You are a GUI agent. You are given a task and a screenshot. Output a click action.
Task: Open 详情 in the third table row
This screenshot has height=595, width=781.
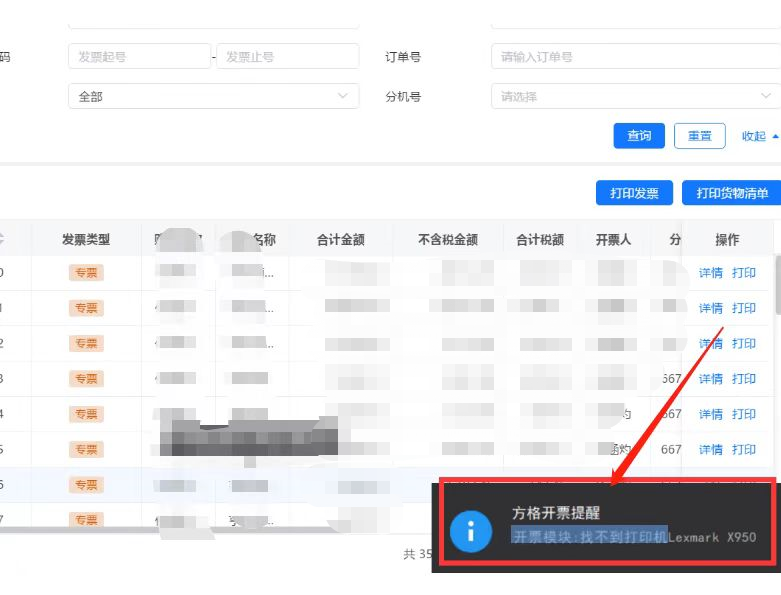pyautogui.click(x=710, y=343)
